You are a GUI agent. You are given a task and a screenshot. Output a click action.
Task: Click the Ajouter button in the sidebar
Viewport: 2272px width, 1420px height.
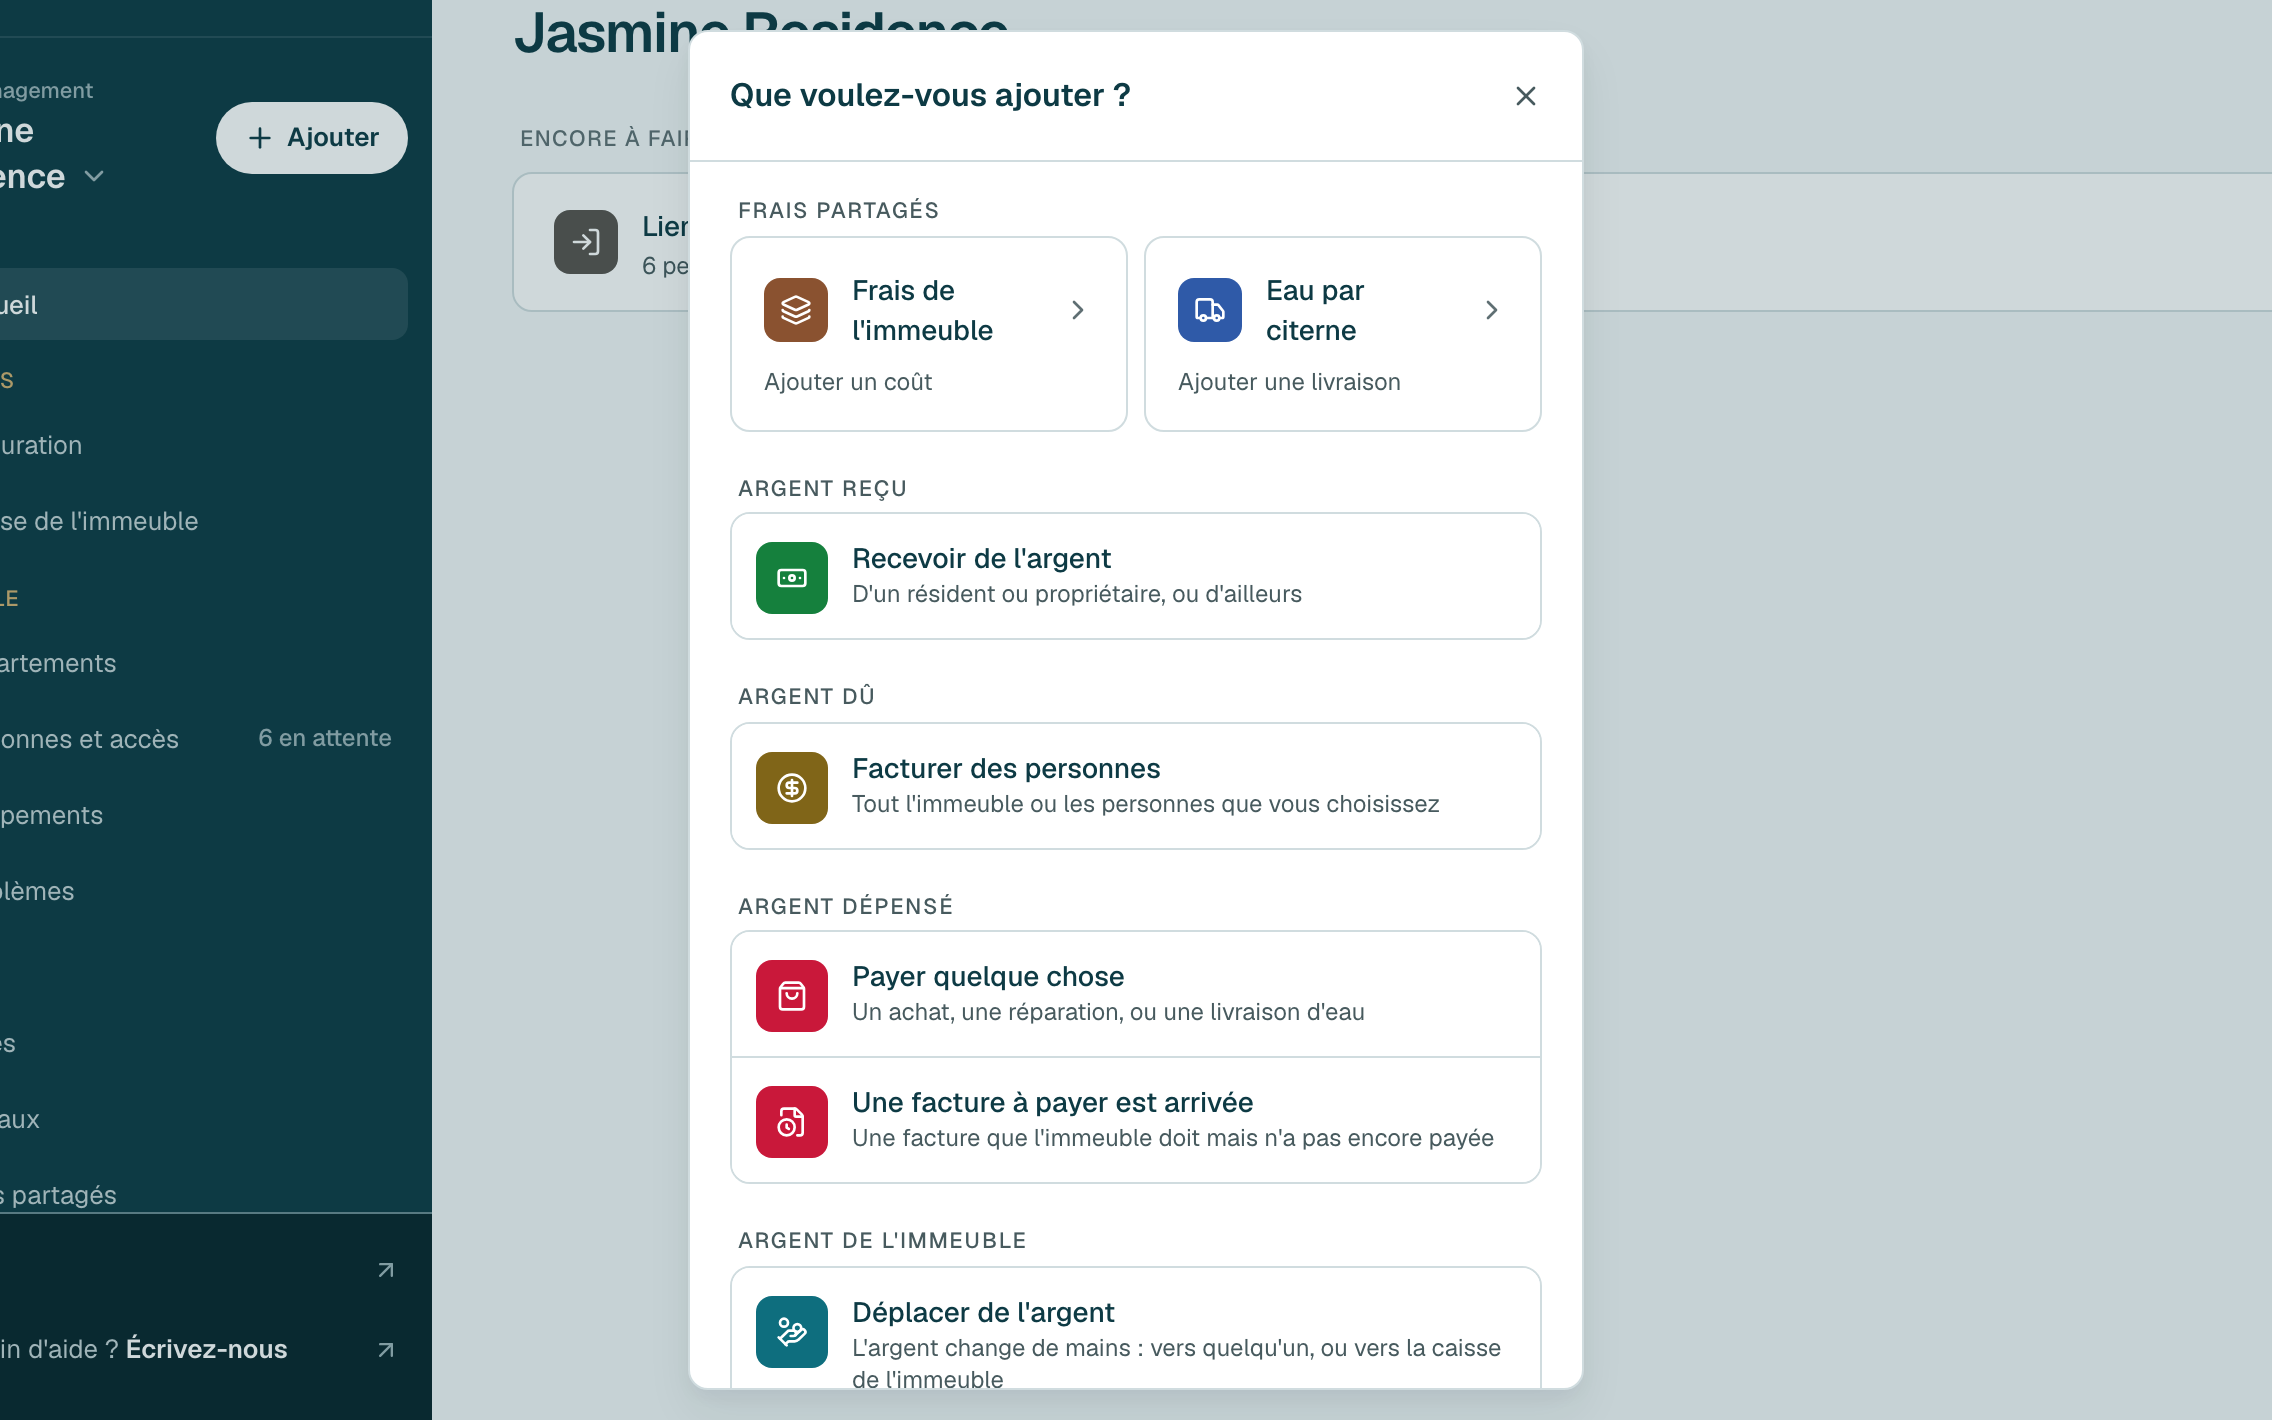pyautogui.click(x=312, y=138)
